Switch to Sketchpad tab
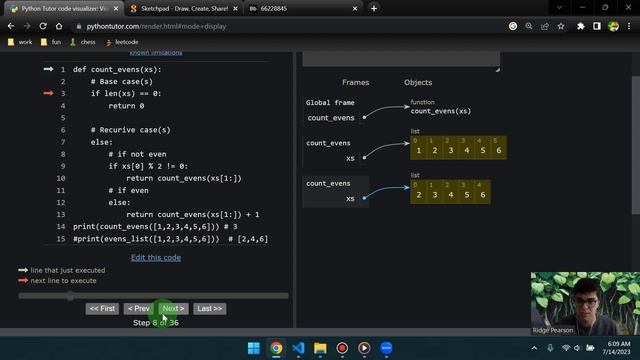 [x=184, y=9]
